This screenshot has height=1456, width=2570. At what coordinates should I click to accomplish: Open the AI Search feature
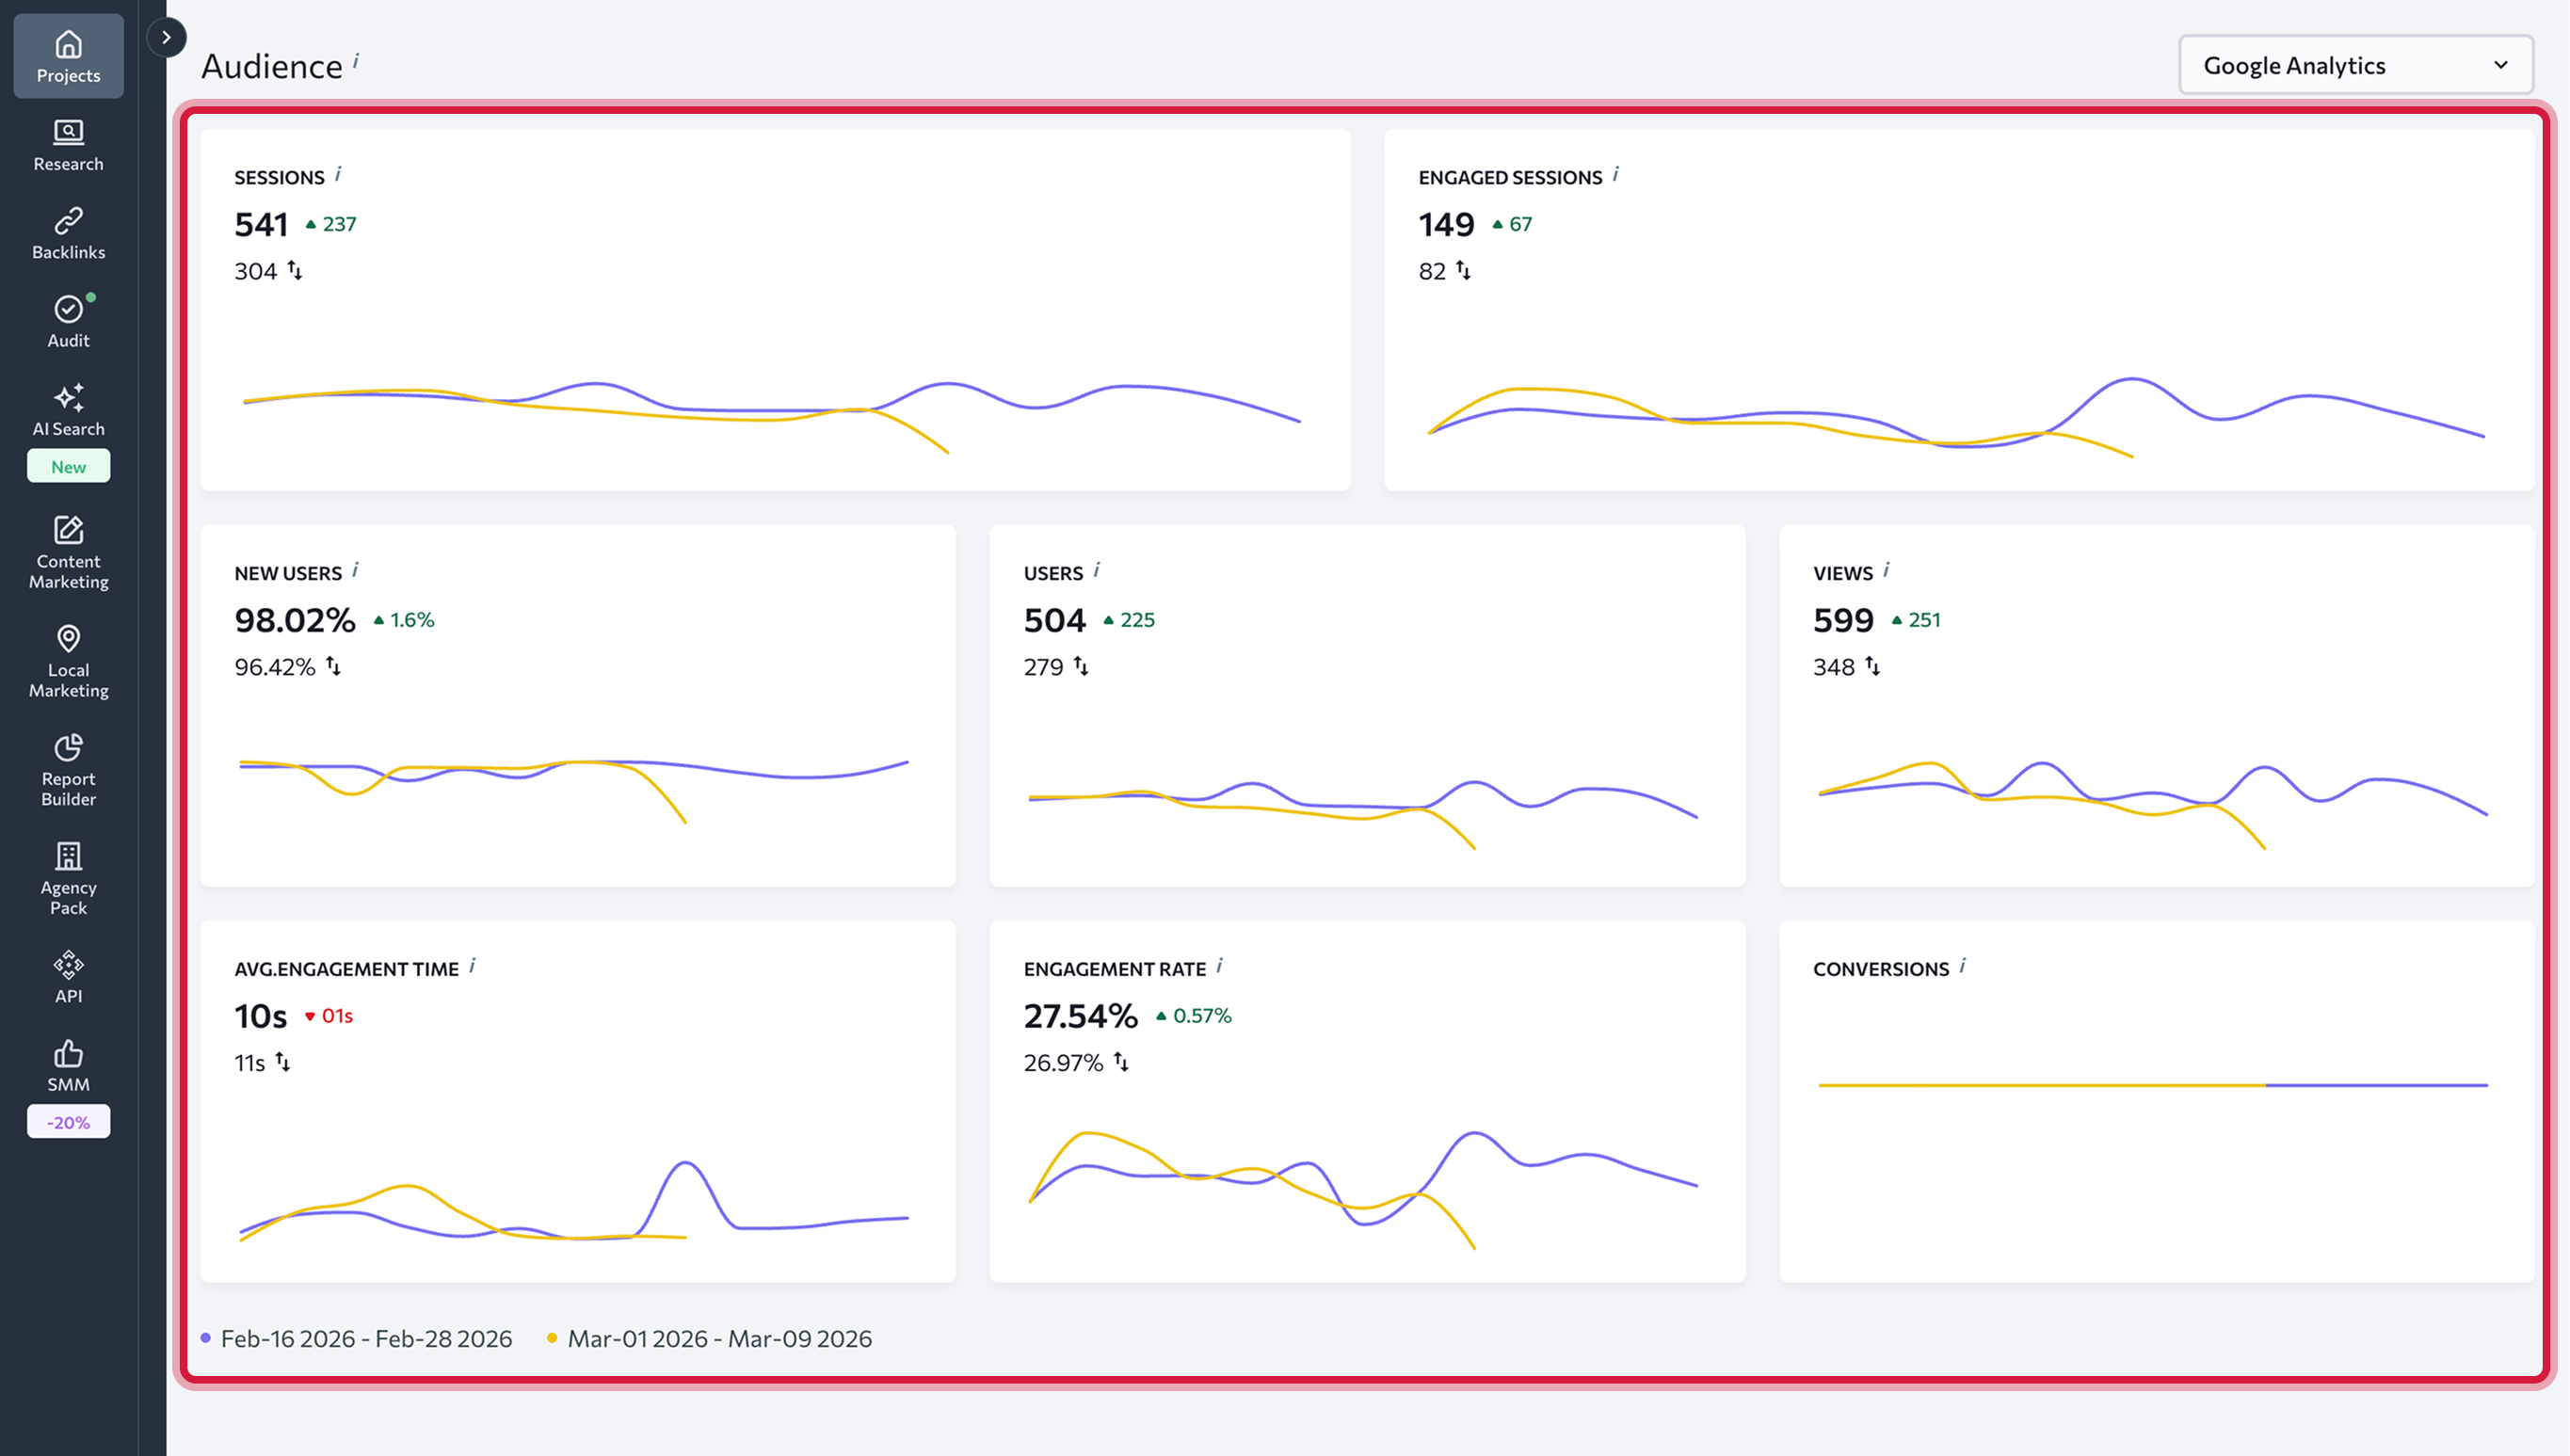67,408
